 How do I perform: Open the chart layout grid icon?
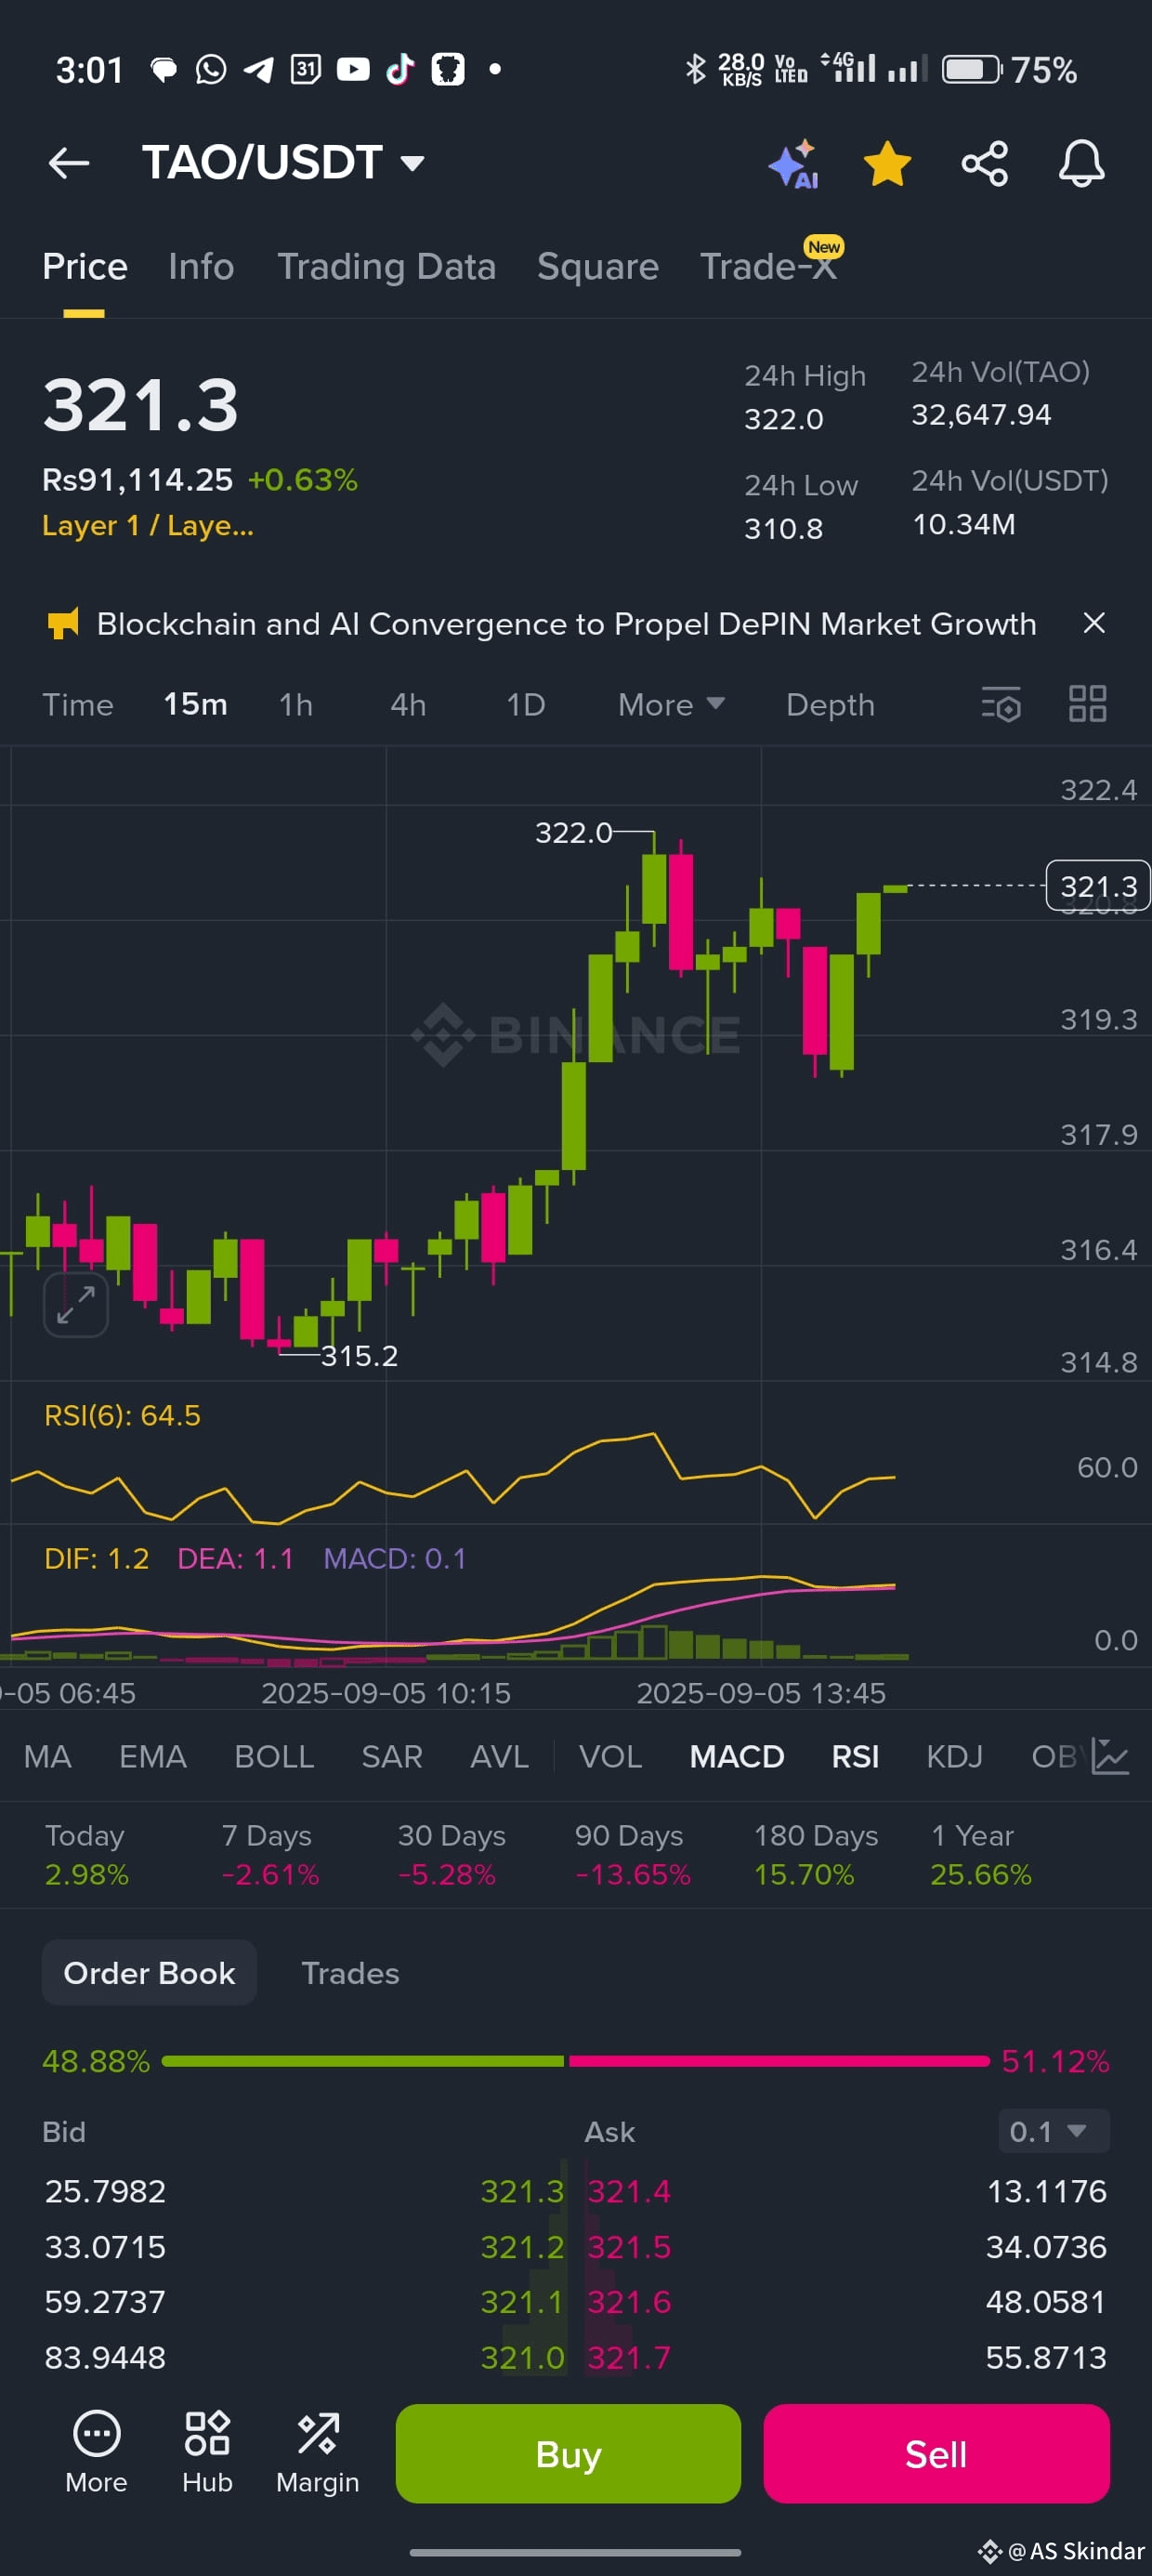click(1087, 704)
